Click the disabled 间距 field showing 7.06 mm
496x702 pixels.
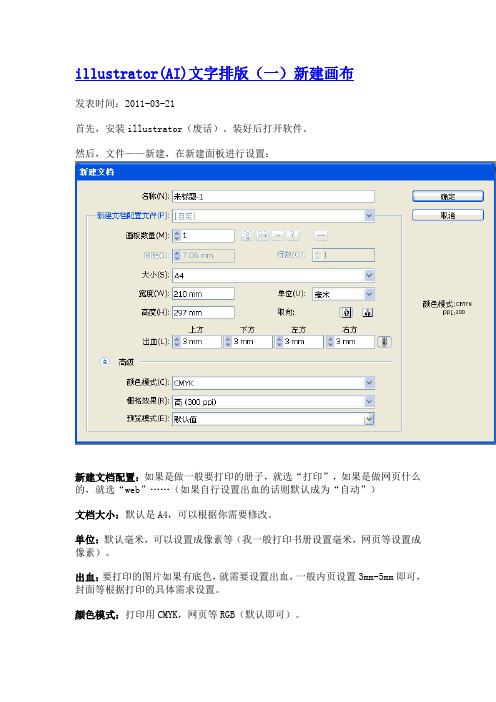click(203, 255)
